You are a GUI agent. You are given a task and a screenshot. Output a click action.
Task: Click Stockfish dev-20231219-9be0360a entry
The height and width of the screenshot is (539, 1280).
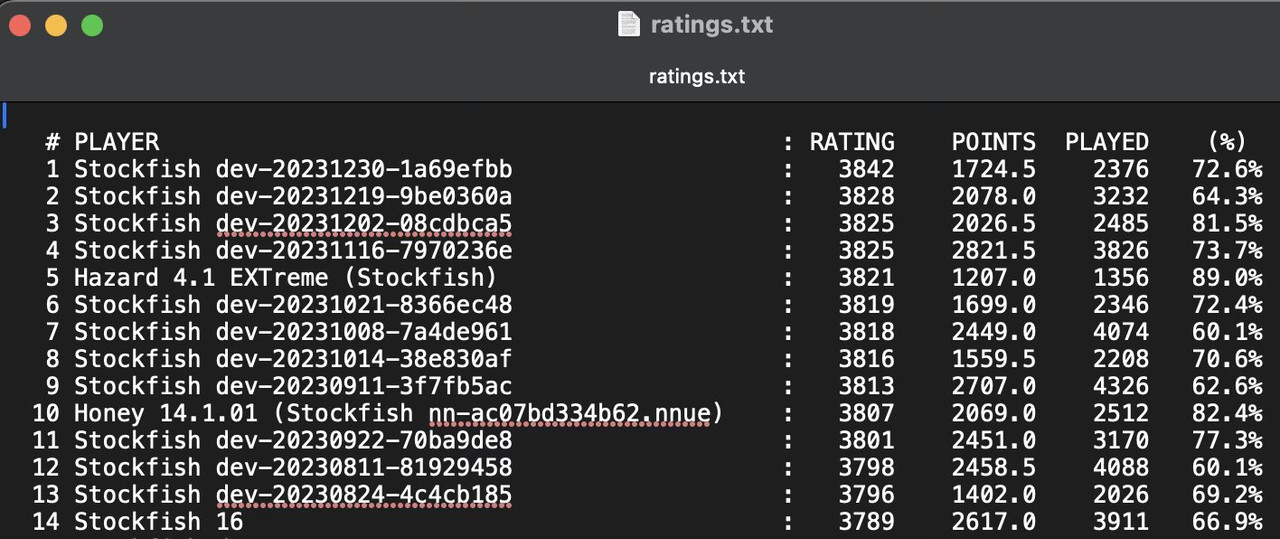[293, 196]
